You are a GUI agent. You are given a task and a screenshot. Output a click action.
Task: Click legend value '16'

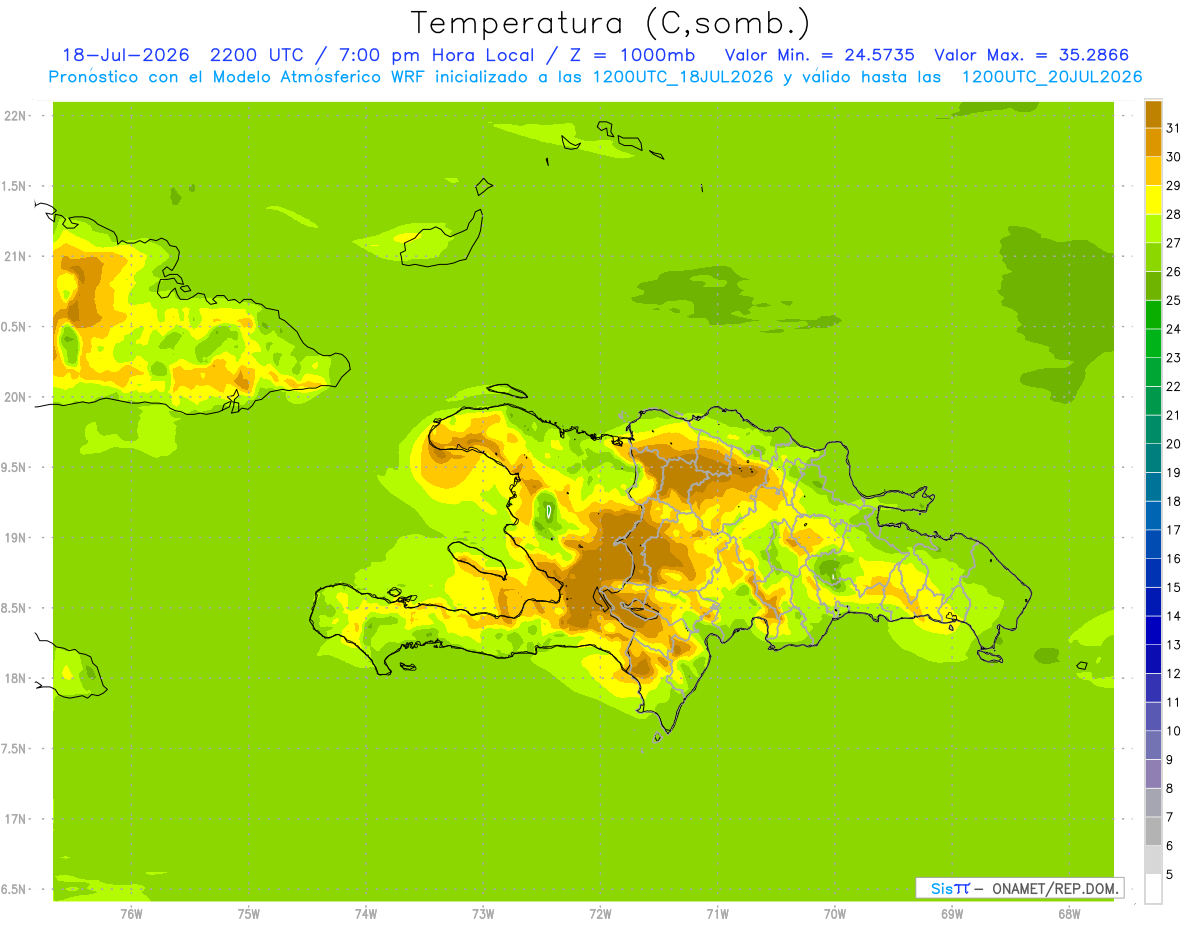pyautogui.click(x=1174, y=559)
